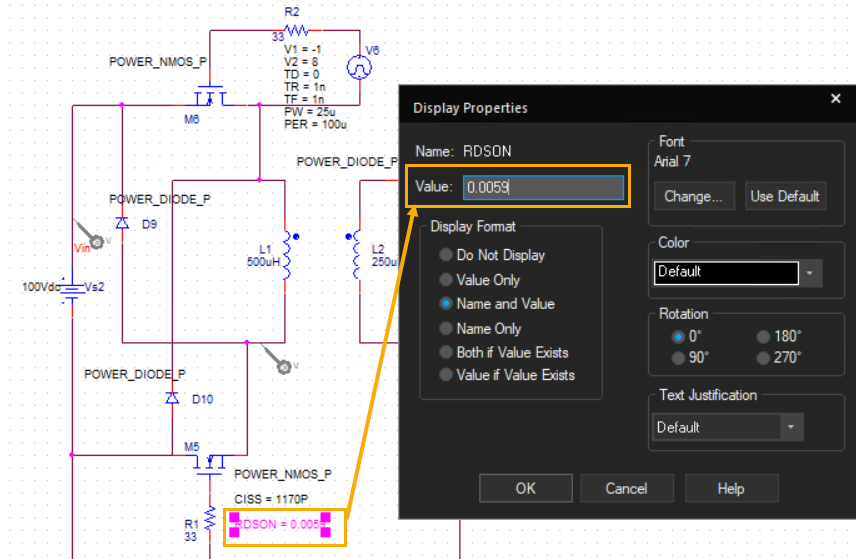Image resolution: width=856 pixels, height=559 pixels.
Task: Click the TR = 1n parameter text
Action: (x=305, y=87)
